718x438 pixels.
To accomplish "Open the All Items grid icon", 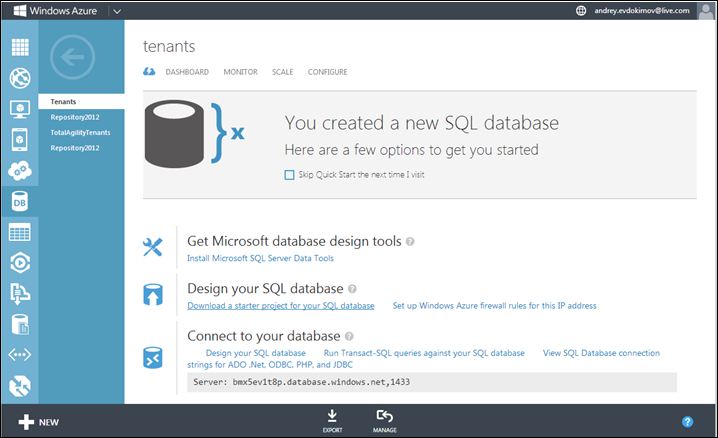I will pyautogui.click(x=19, y=47).
